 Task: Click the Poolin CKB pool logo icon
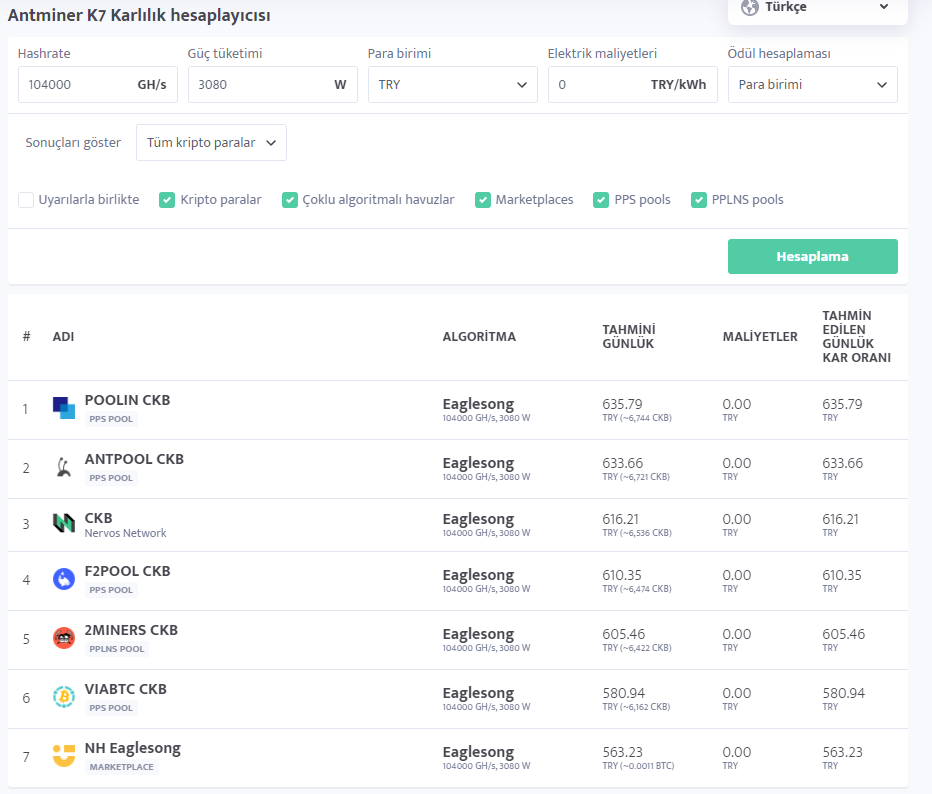pyautogui.click(x=64, y=408)
